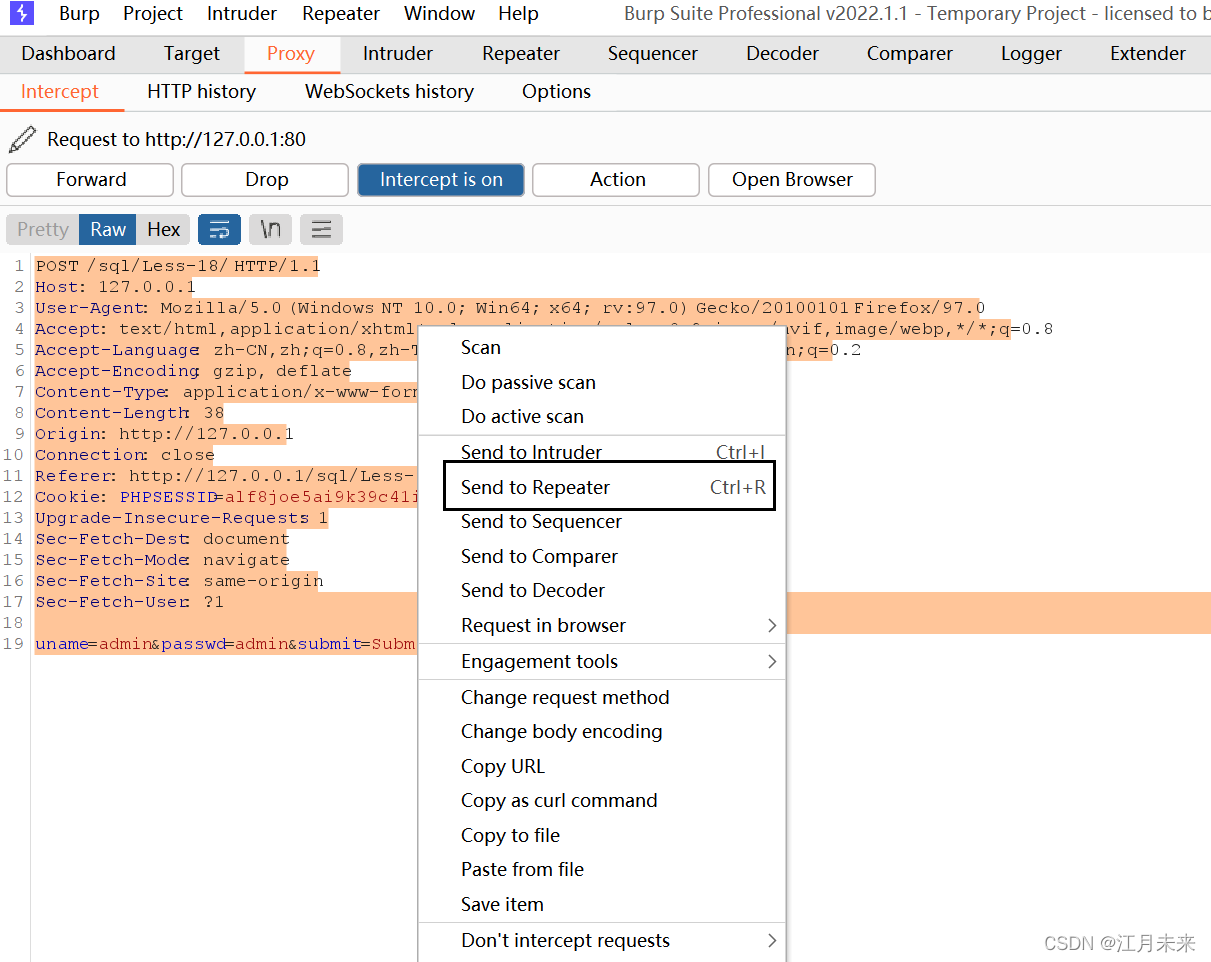This screenshot has height=962, width=1211.
Task: Choose Copy to file
Action: coord(602,835)
